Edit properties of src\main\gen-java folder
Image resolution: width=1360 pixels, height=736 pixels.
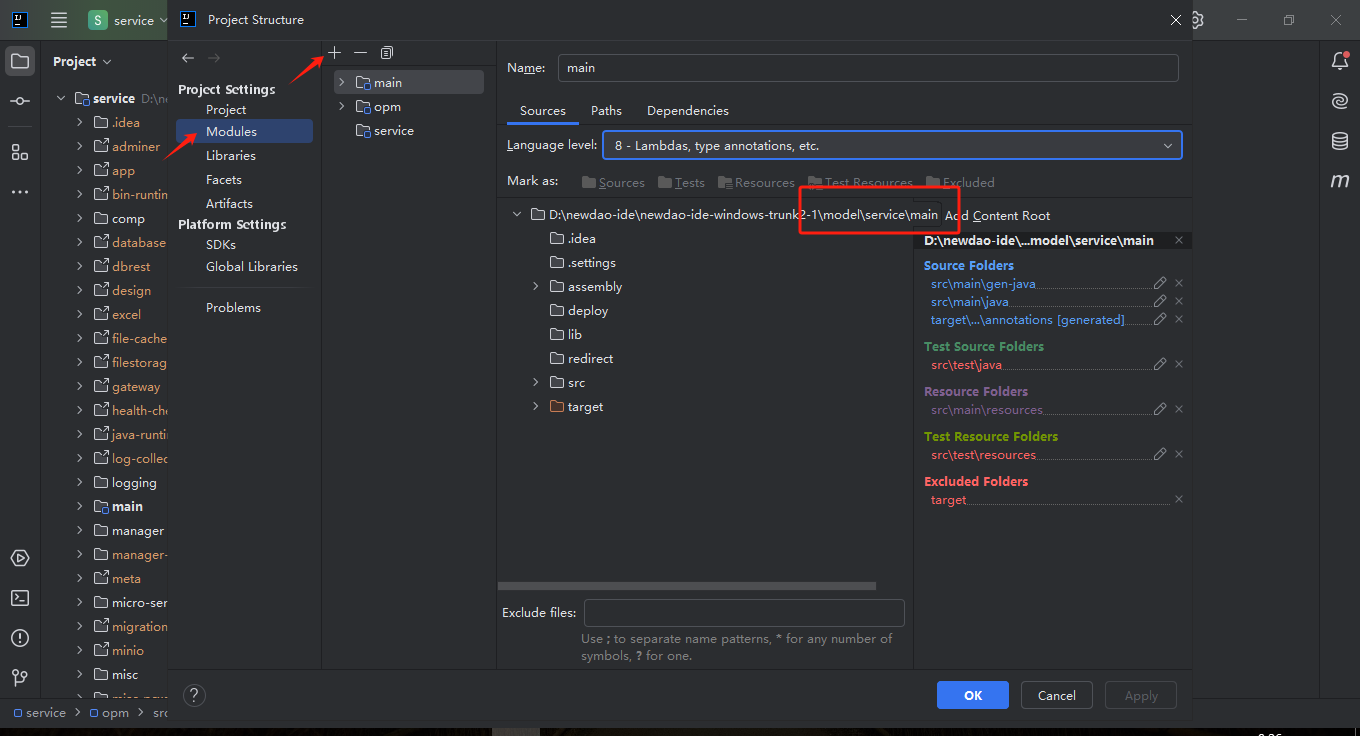pos(1160,283)
